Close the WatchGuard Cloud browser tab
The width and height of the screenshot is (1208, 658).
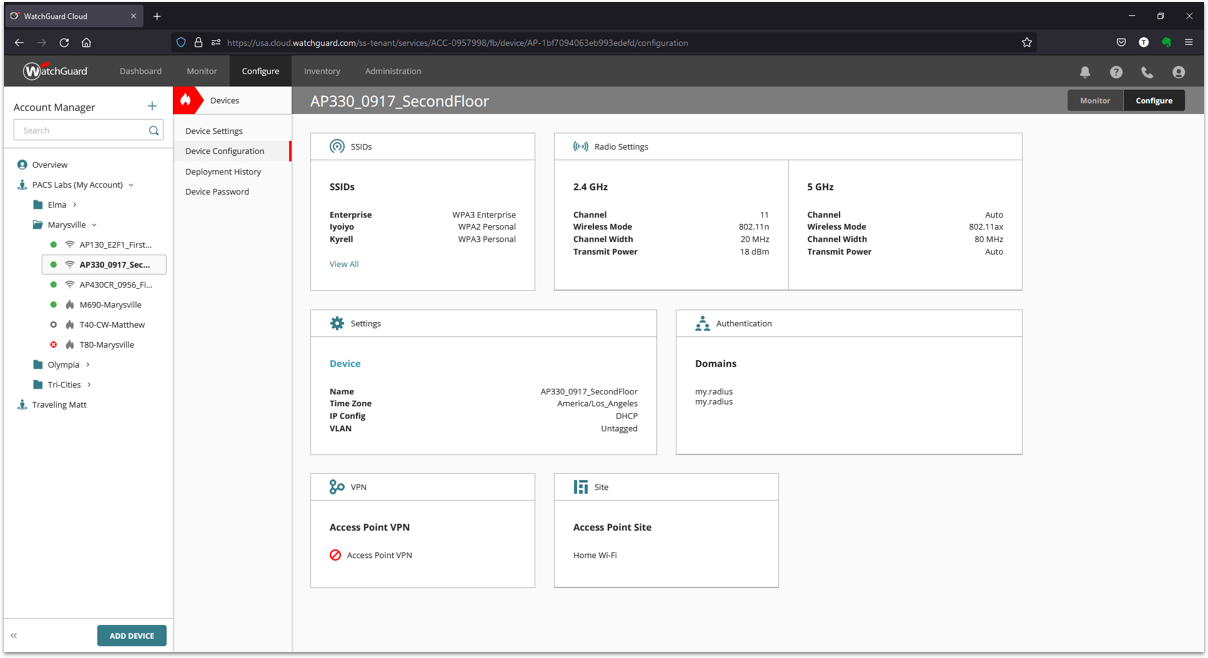[134, 16]
